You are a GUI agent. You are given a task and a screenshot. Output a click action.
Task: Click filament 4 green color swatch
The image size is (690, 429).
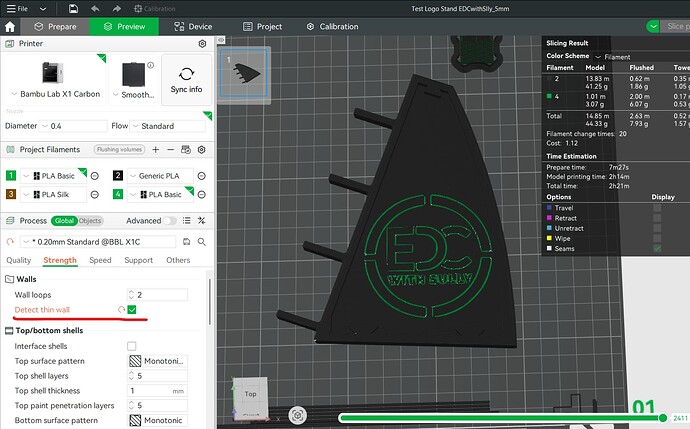[117, 194]
